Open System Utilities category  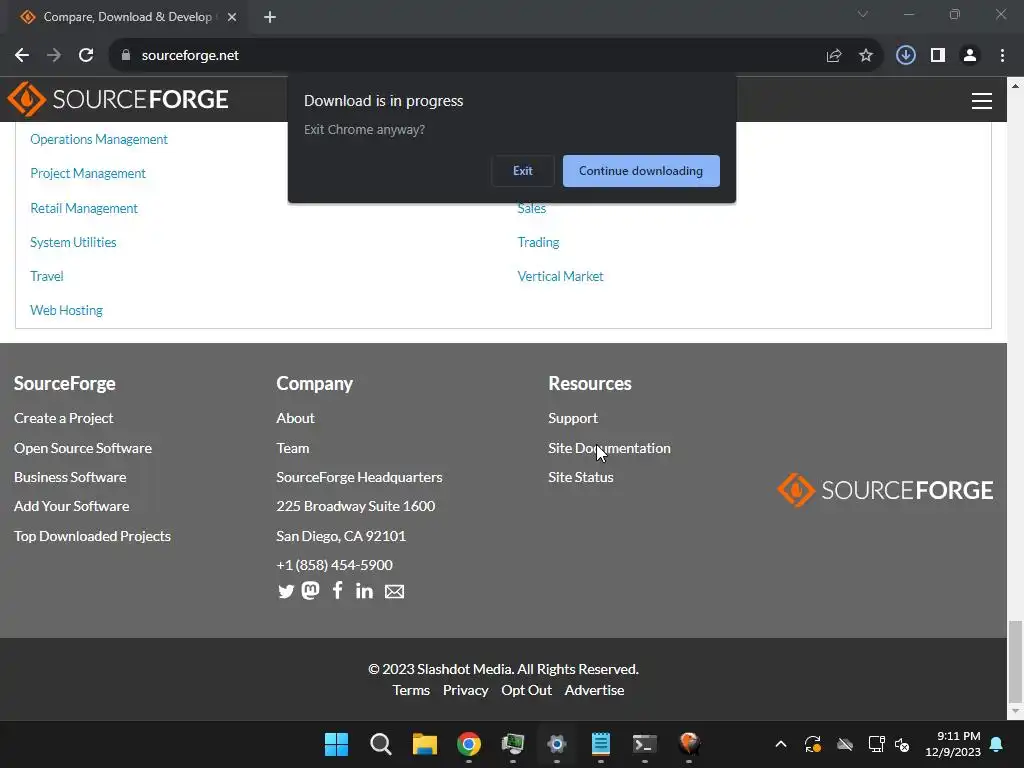point(73,242)
